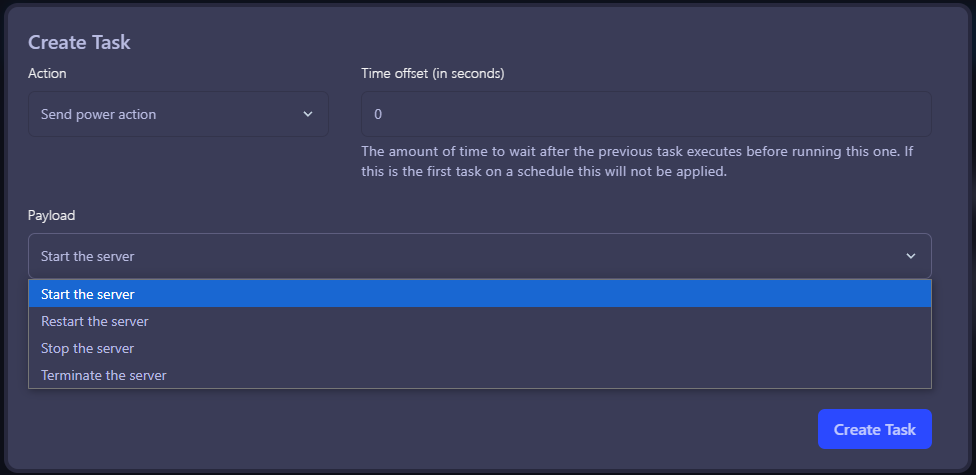The image size is (976, 475).
Task: Collapse the Payload select box
Action: [x=480, y=256]
